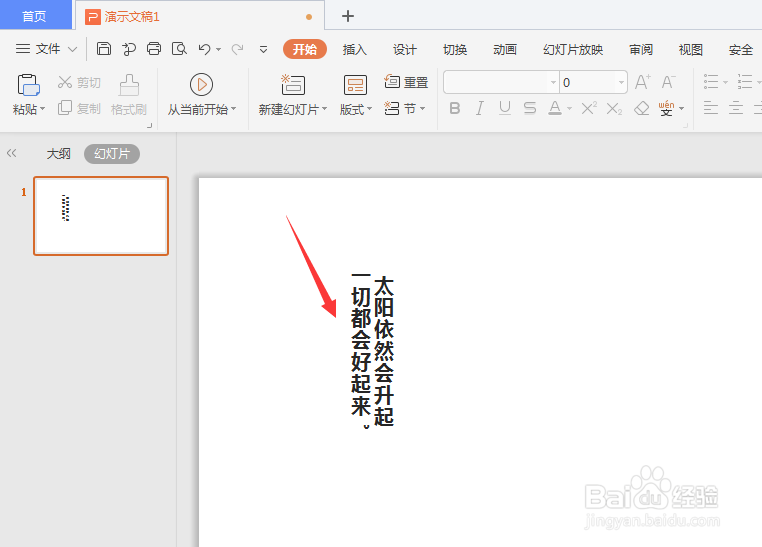This screenshot has height=547, width=762.
Task: Click the center align icon
Action: pos(736,108)
